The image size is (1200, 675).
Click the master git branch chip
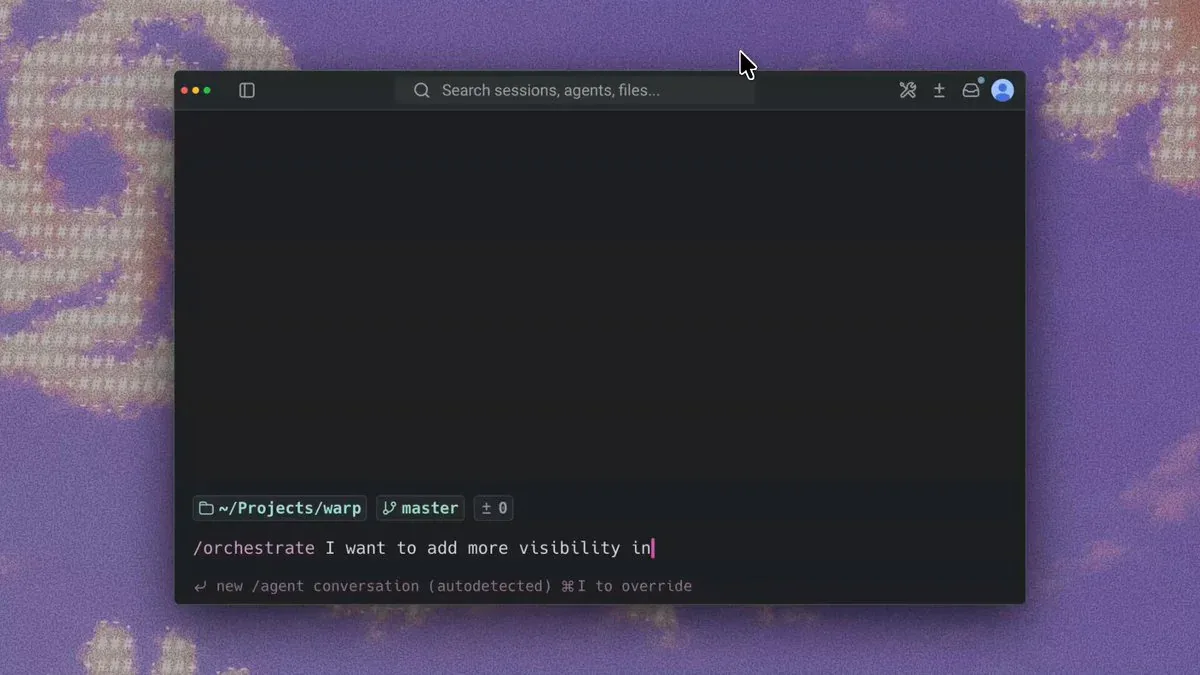pyautogui.click(x=420, y=508)
